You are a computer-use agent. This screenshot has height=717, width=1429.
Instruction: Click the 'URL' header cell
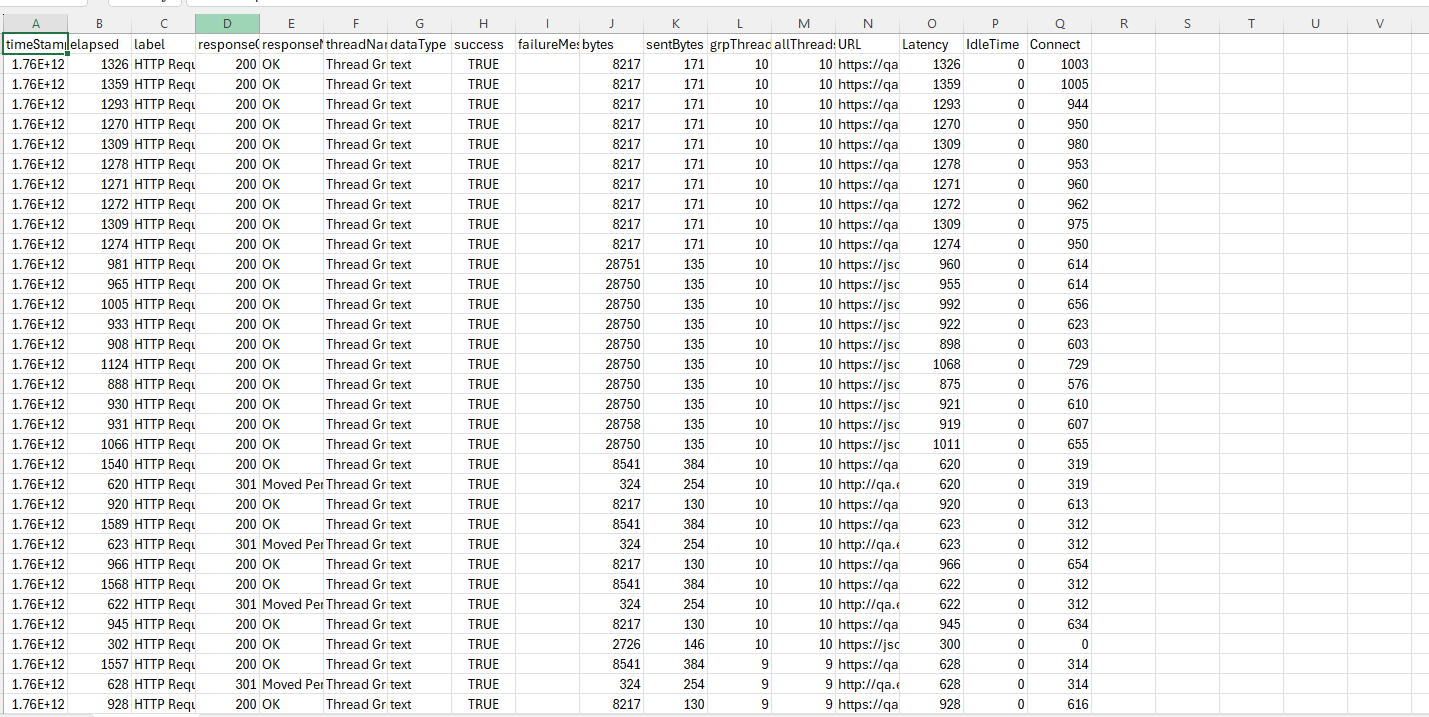coord(867,44)
